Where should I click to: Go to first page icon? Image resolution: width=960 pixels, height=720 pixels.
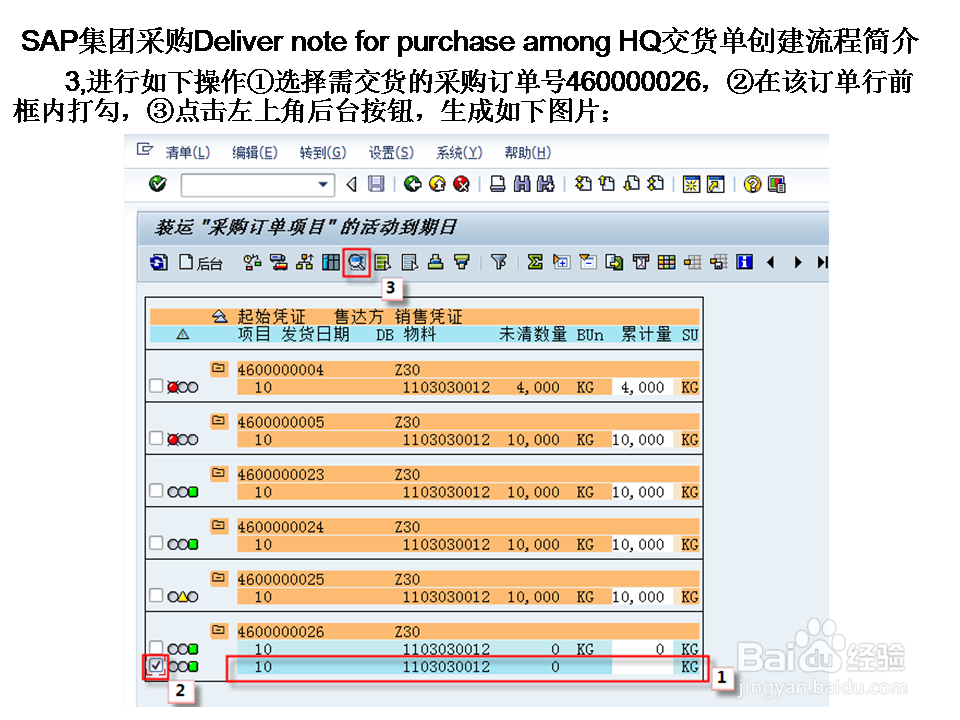pos(583,184)
